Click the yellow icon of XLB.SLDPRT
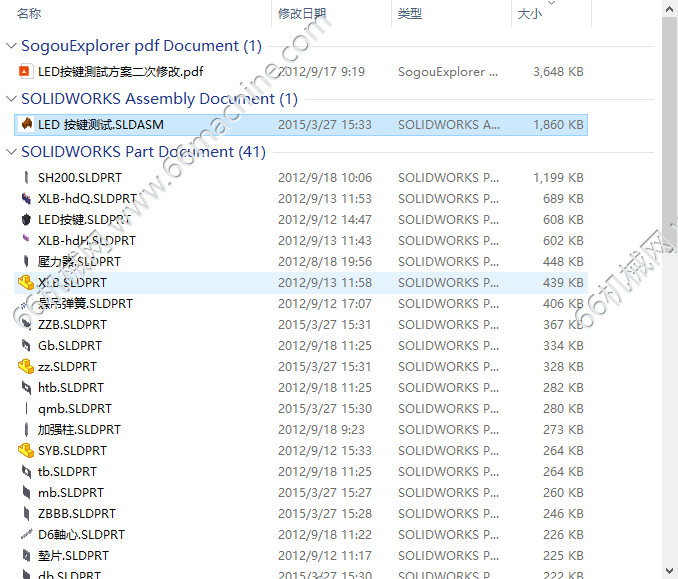 click(x=26, y=282)
